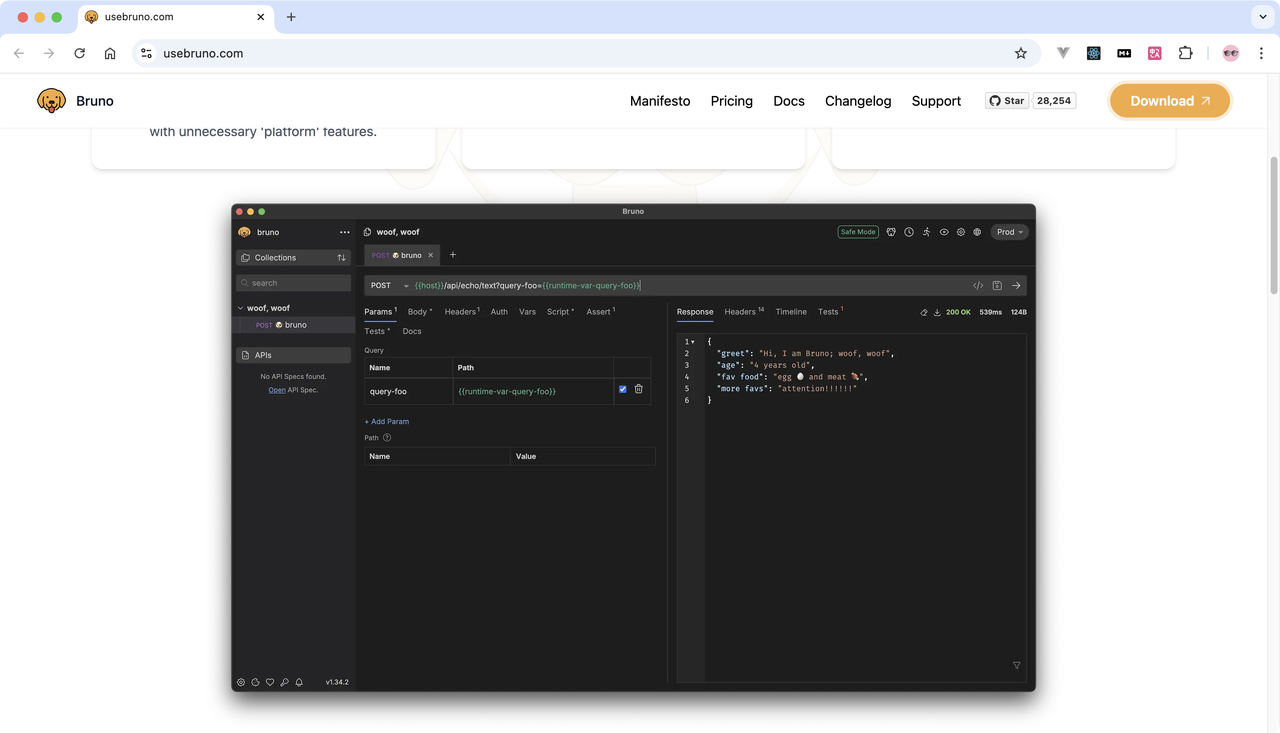Image resolution: width=1280 pixels, height=733 pixels.
Task: Click the orange Download button
Action: 1170,101
